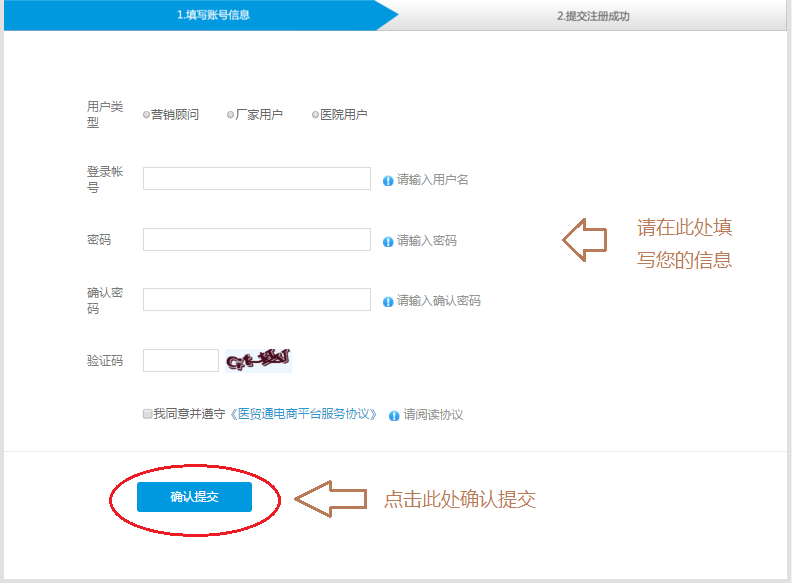This screenshot has height=583, width=792.
Task: Click the info icon beside 请输入确认密码
Action: [x=389, y=301]
